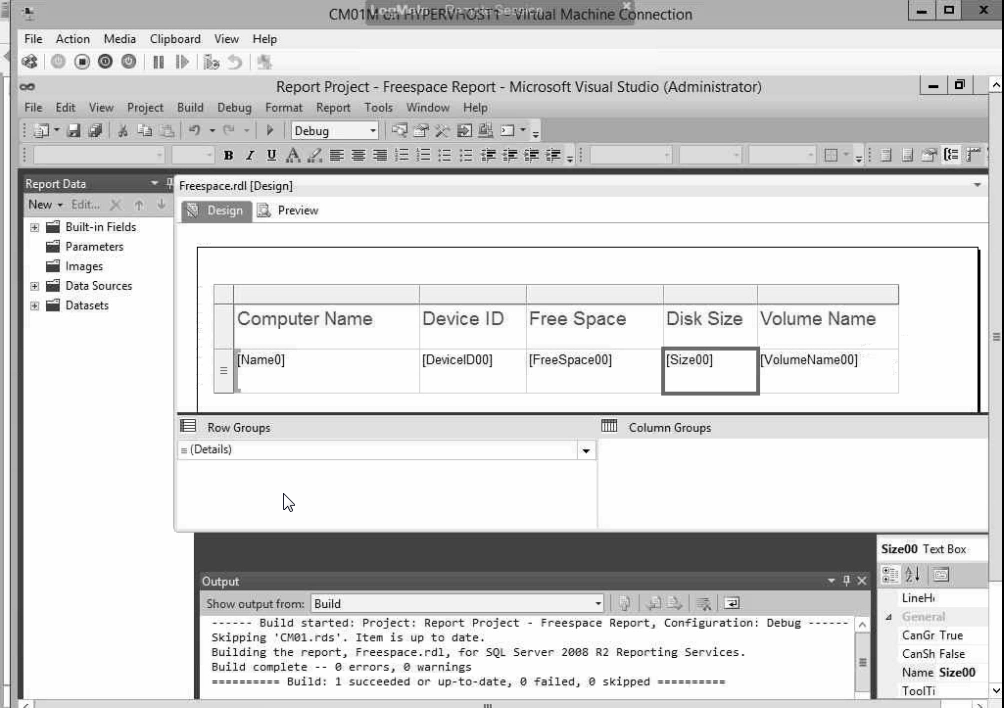Click the Bold formatting icon
The height and width of the screenshot is (708, 1004).
click(229, 156)
